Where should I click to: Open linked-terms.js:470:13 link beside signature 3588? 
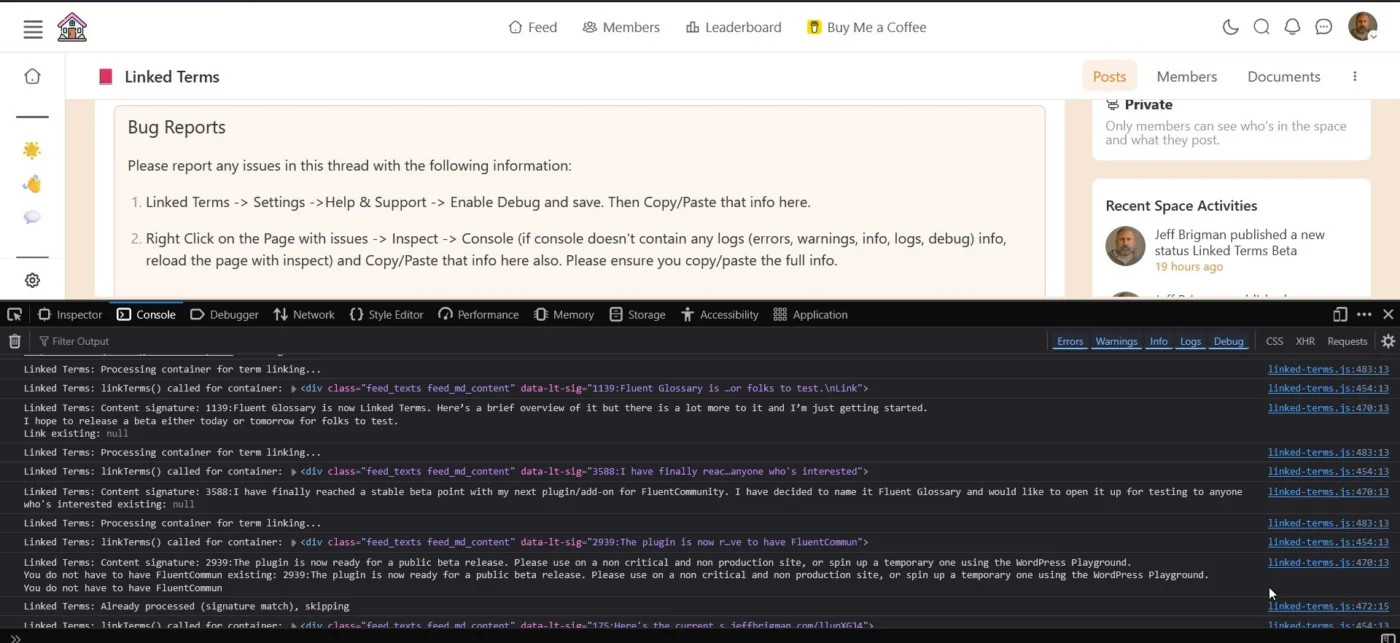coord(1328,491)
